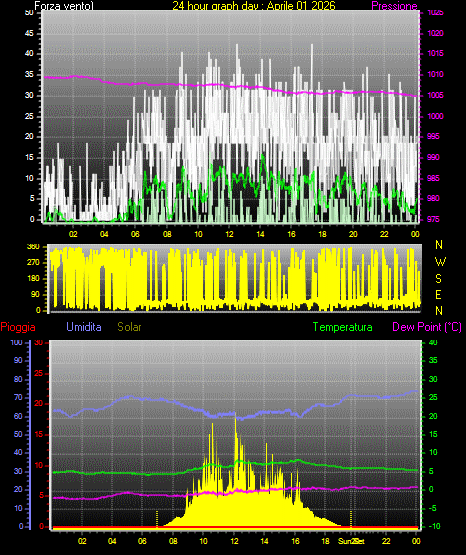Click the E compass direction label

pos(438,295)
